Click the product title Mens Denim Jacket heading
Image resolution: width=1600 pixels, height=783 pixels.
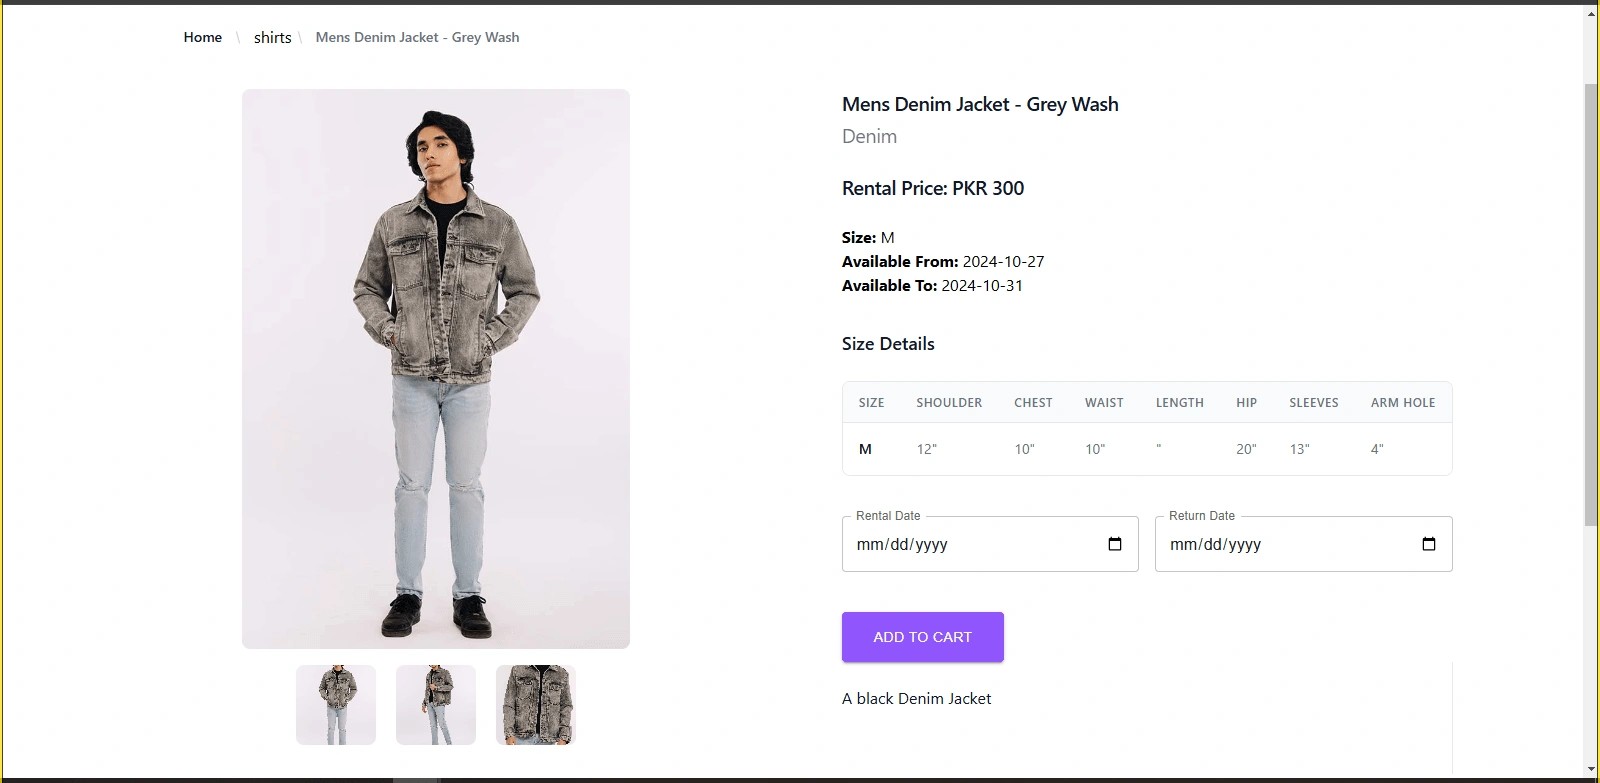[980, 104]
